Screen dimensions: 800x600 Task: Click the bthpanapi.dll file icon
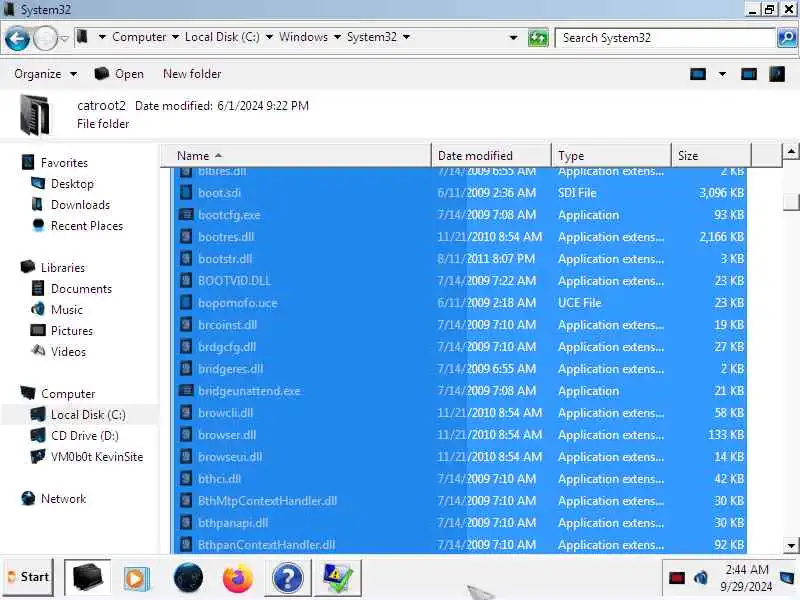pos(186,522)
